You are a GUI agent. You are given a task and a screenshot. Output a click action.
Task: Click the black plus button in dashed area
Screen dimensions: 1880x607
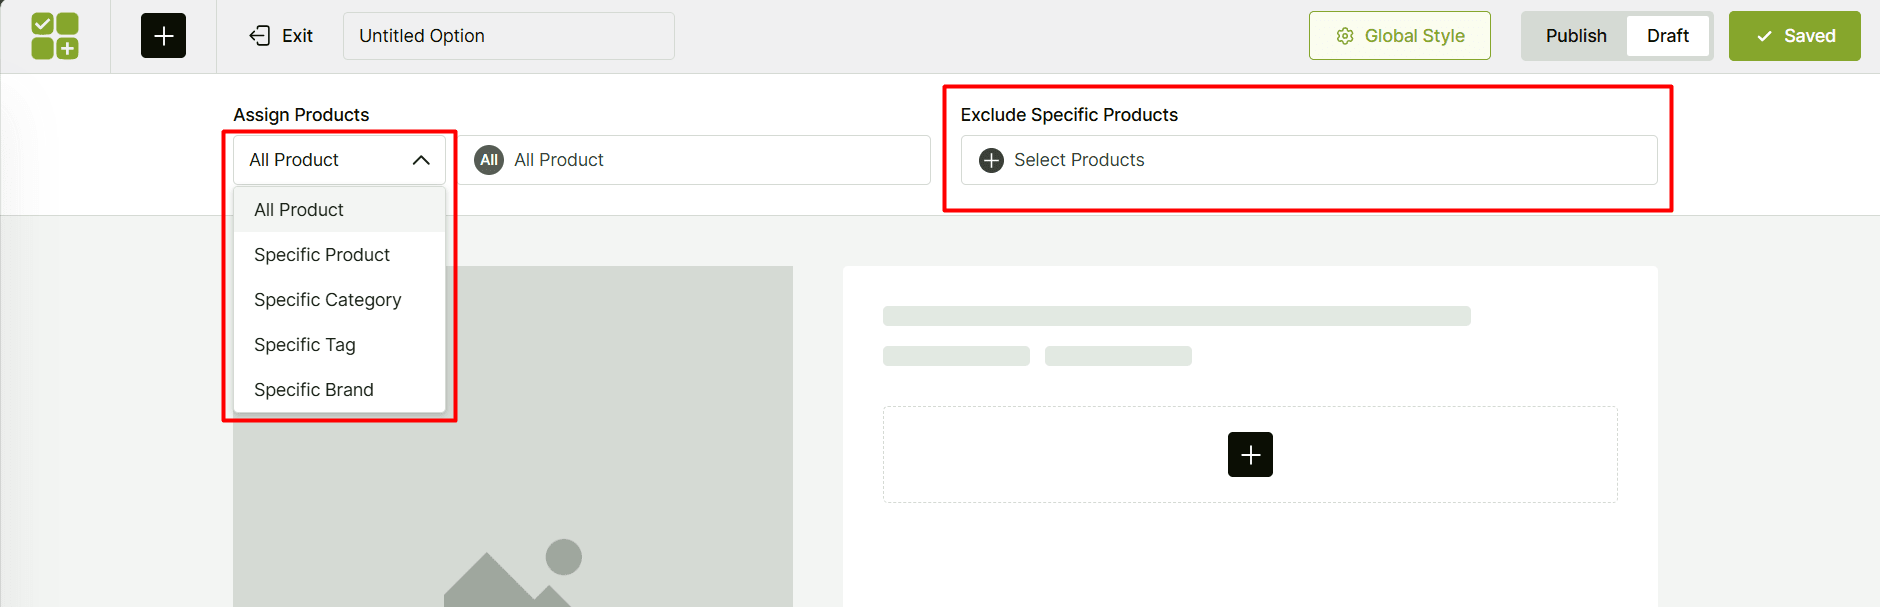1250,454
